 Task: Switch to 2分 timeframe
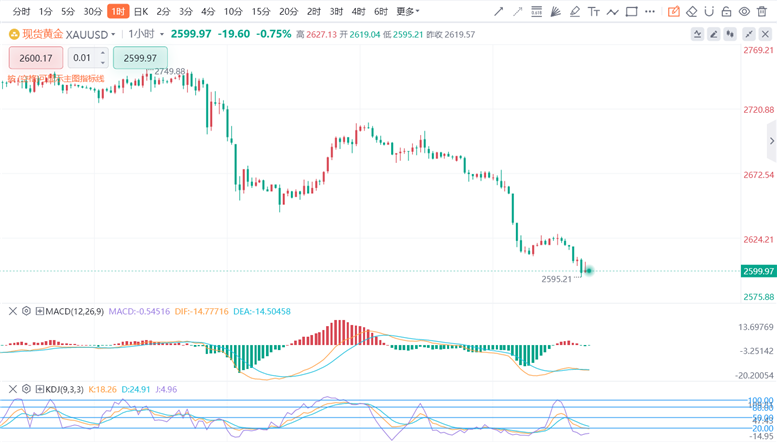(163, 11)
